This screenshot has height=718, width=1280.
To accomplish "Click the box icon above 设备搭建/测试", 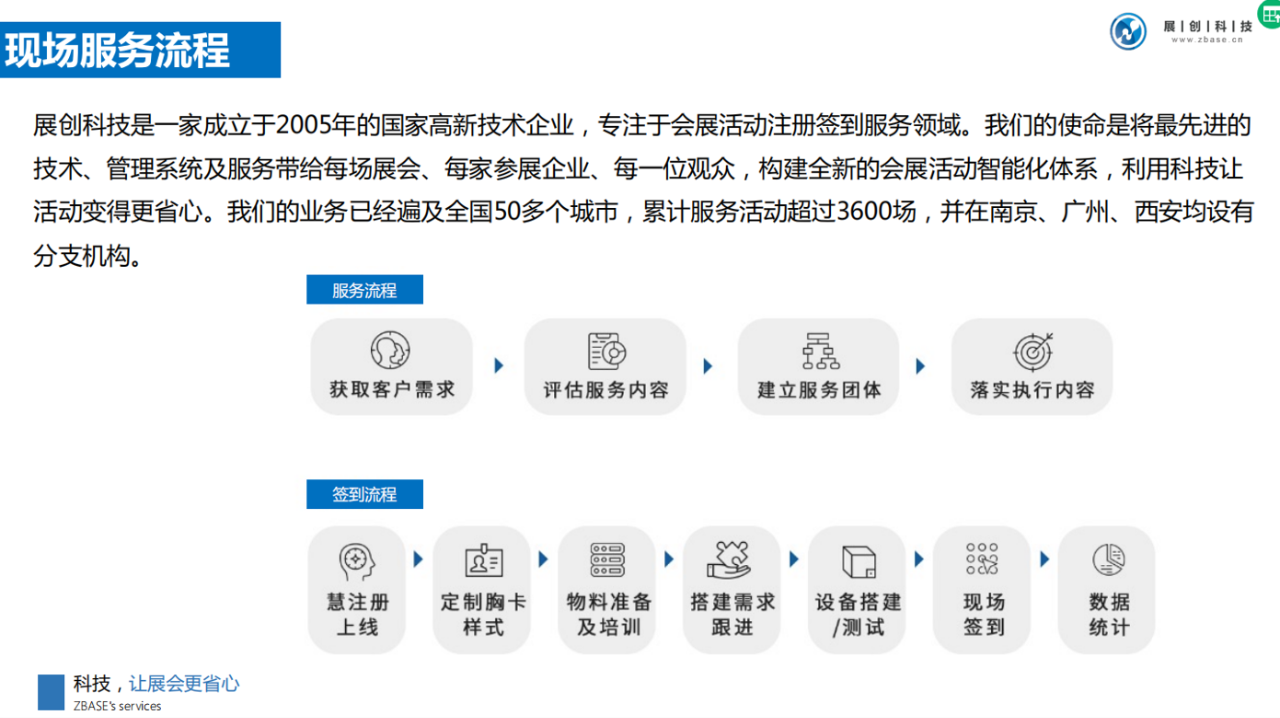I will 858,561.
